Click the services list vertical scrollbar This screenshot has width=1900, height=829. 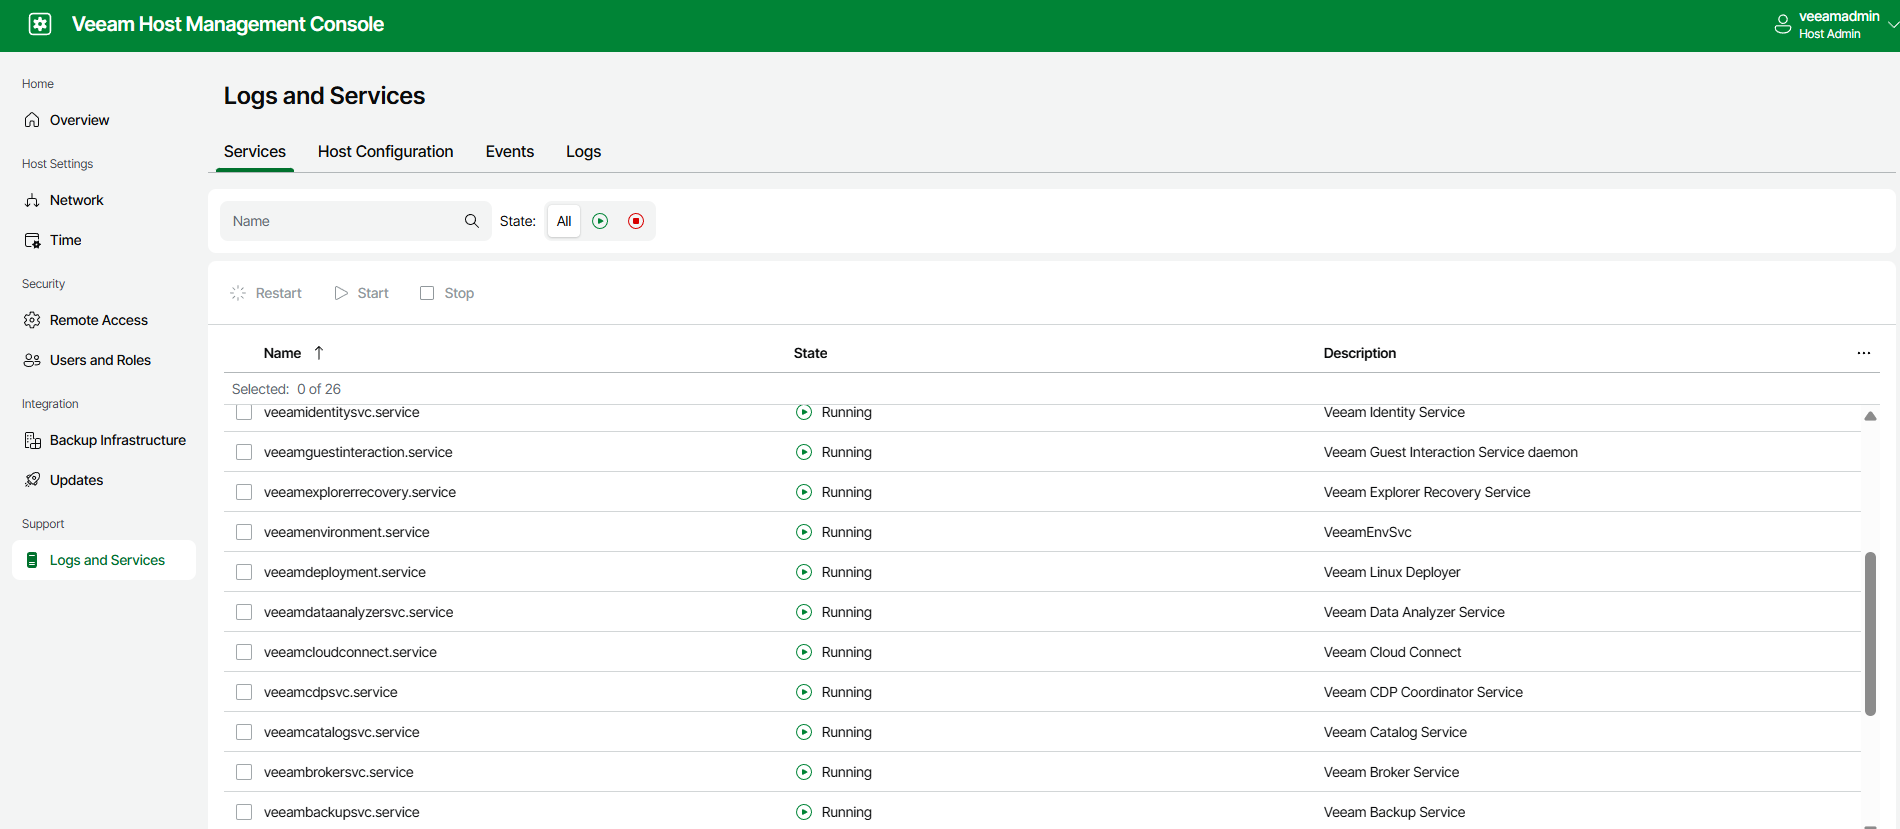pyautogui.click(x=1870, y=634)
